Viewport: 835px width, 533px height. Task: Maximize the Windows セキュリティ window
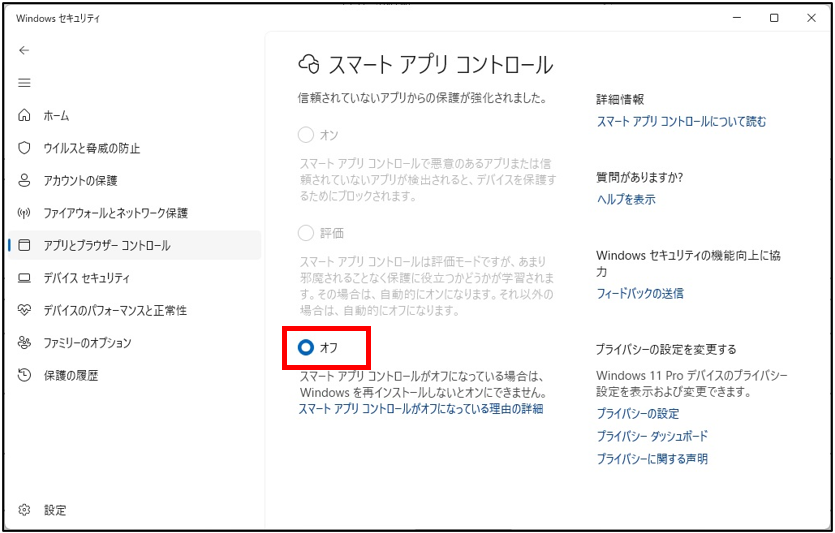(x=774, y=18)
